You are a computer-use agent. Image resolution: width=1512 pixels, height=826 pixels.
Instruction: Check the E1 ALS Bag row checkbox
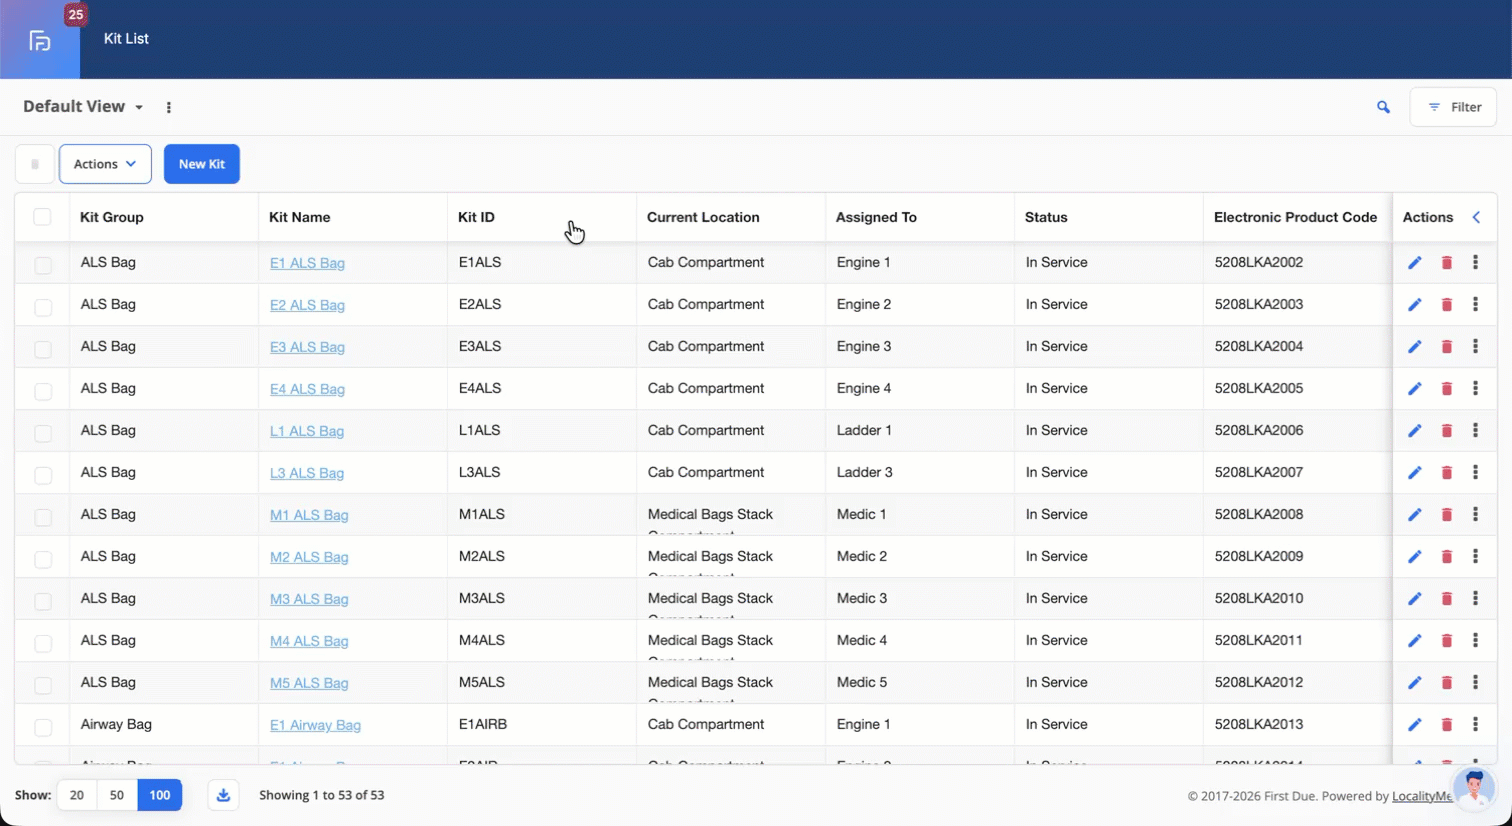coord(42,265)
